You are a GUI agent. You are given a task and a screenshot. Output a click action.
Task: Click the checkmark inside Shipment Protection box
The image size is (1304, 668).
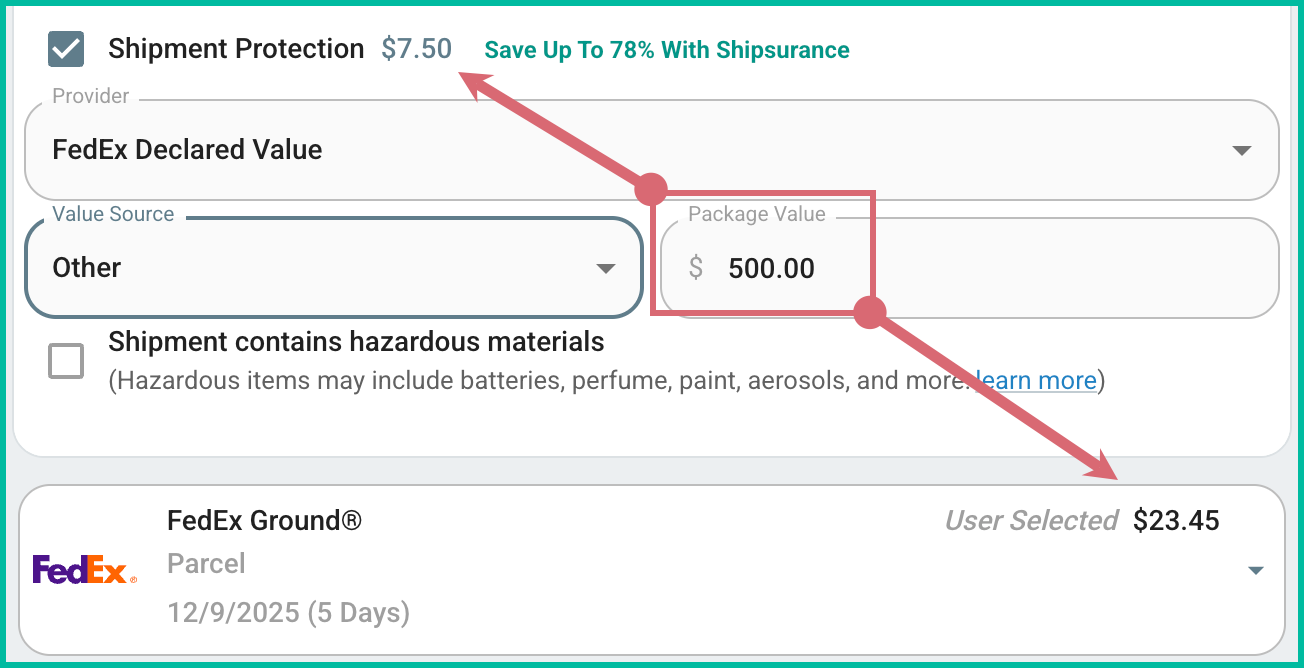[x=65, y=48]
